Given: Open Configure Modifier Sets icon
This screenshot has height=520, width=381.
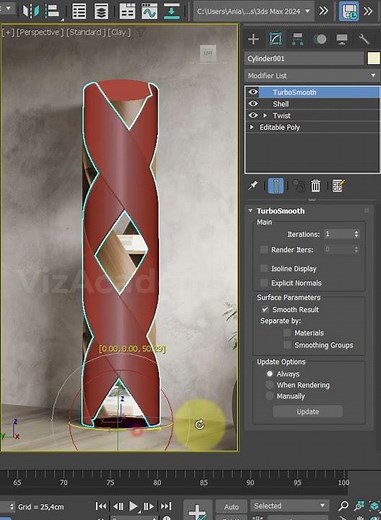Looking at the screenshot, I should (338, 186).
